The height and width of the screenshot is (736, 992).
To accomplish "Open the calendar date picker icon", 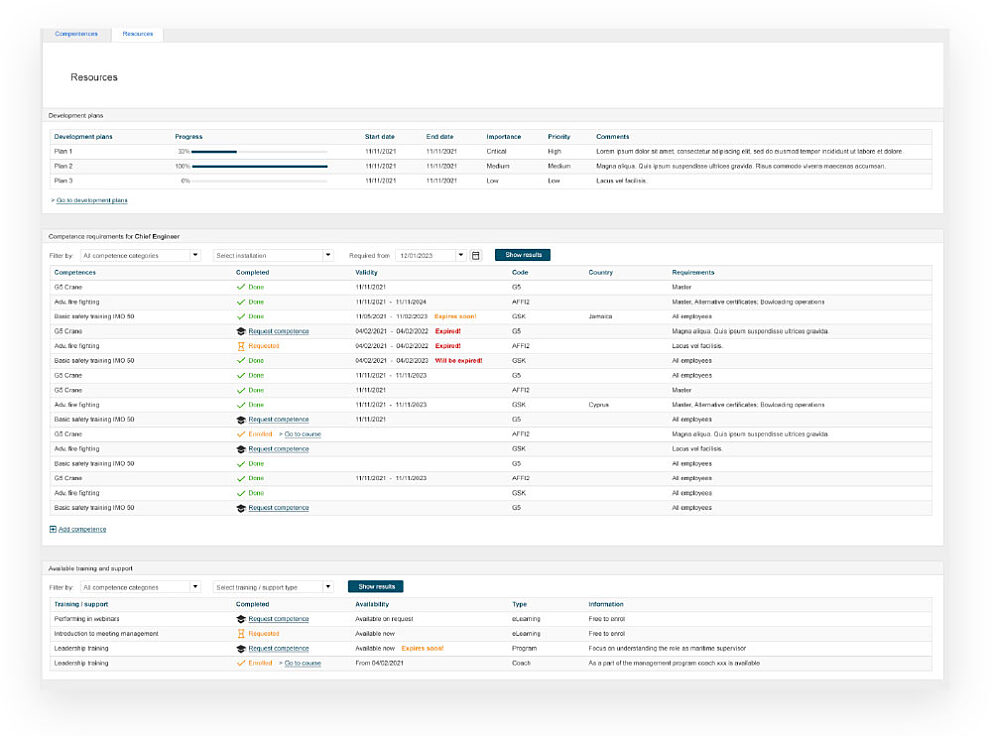I will click(476, 256).
